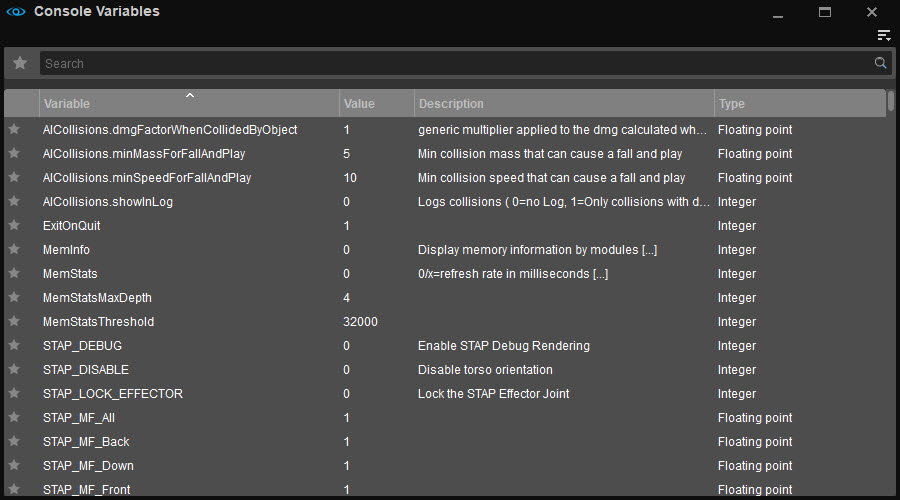Viewport: 900px width, 500px height.
Task: Click '0/x=refresh rate in milliseconds' description
Action: point(513,274)
